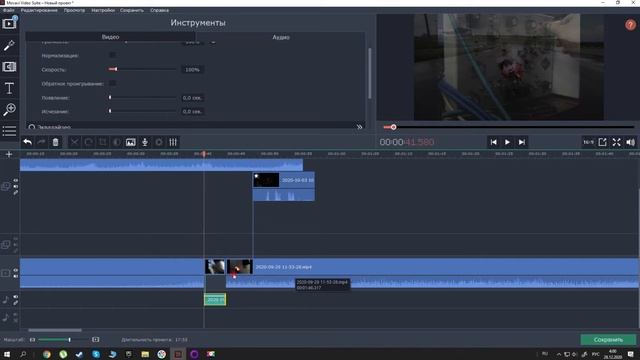Toggle overlay track link icon
The image size is (640, 360).
coord(16,193)
